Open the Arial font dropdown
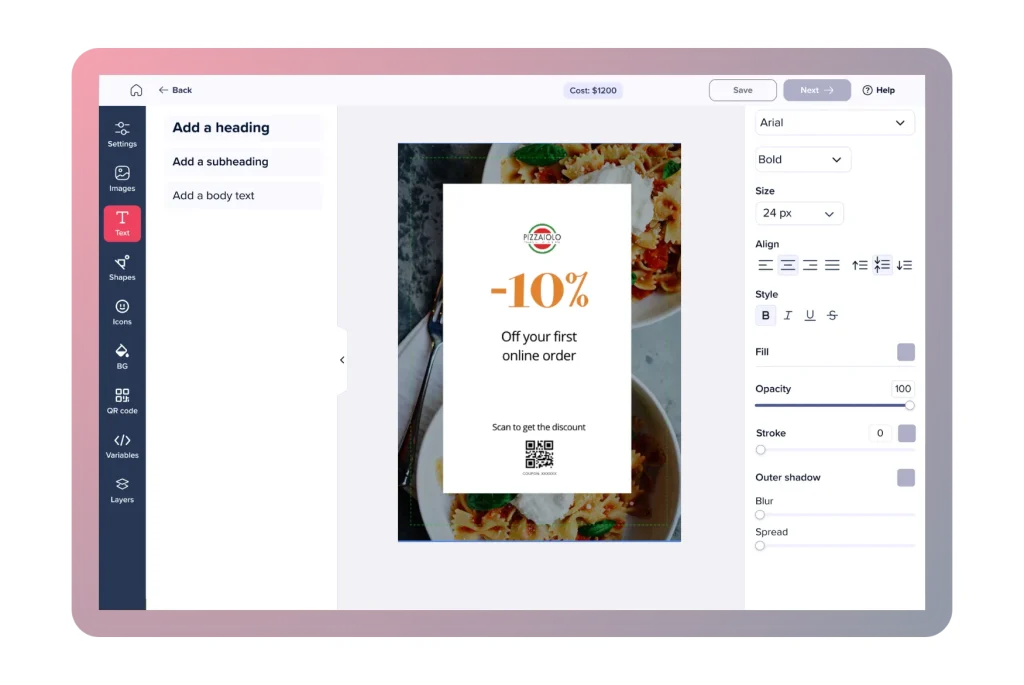Screen dimensions: 1024x685 (x=835, y=123)
